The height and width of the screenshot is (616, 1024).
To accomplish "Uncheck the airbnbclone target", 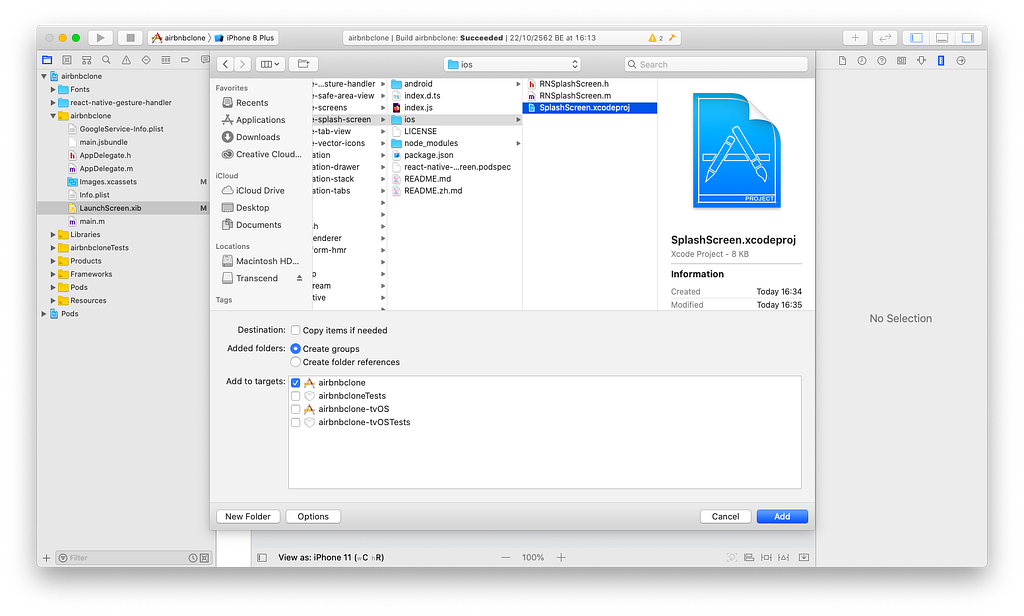I will pyautogui.click(x=296, y=383).
